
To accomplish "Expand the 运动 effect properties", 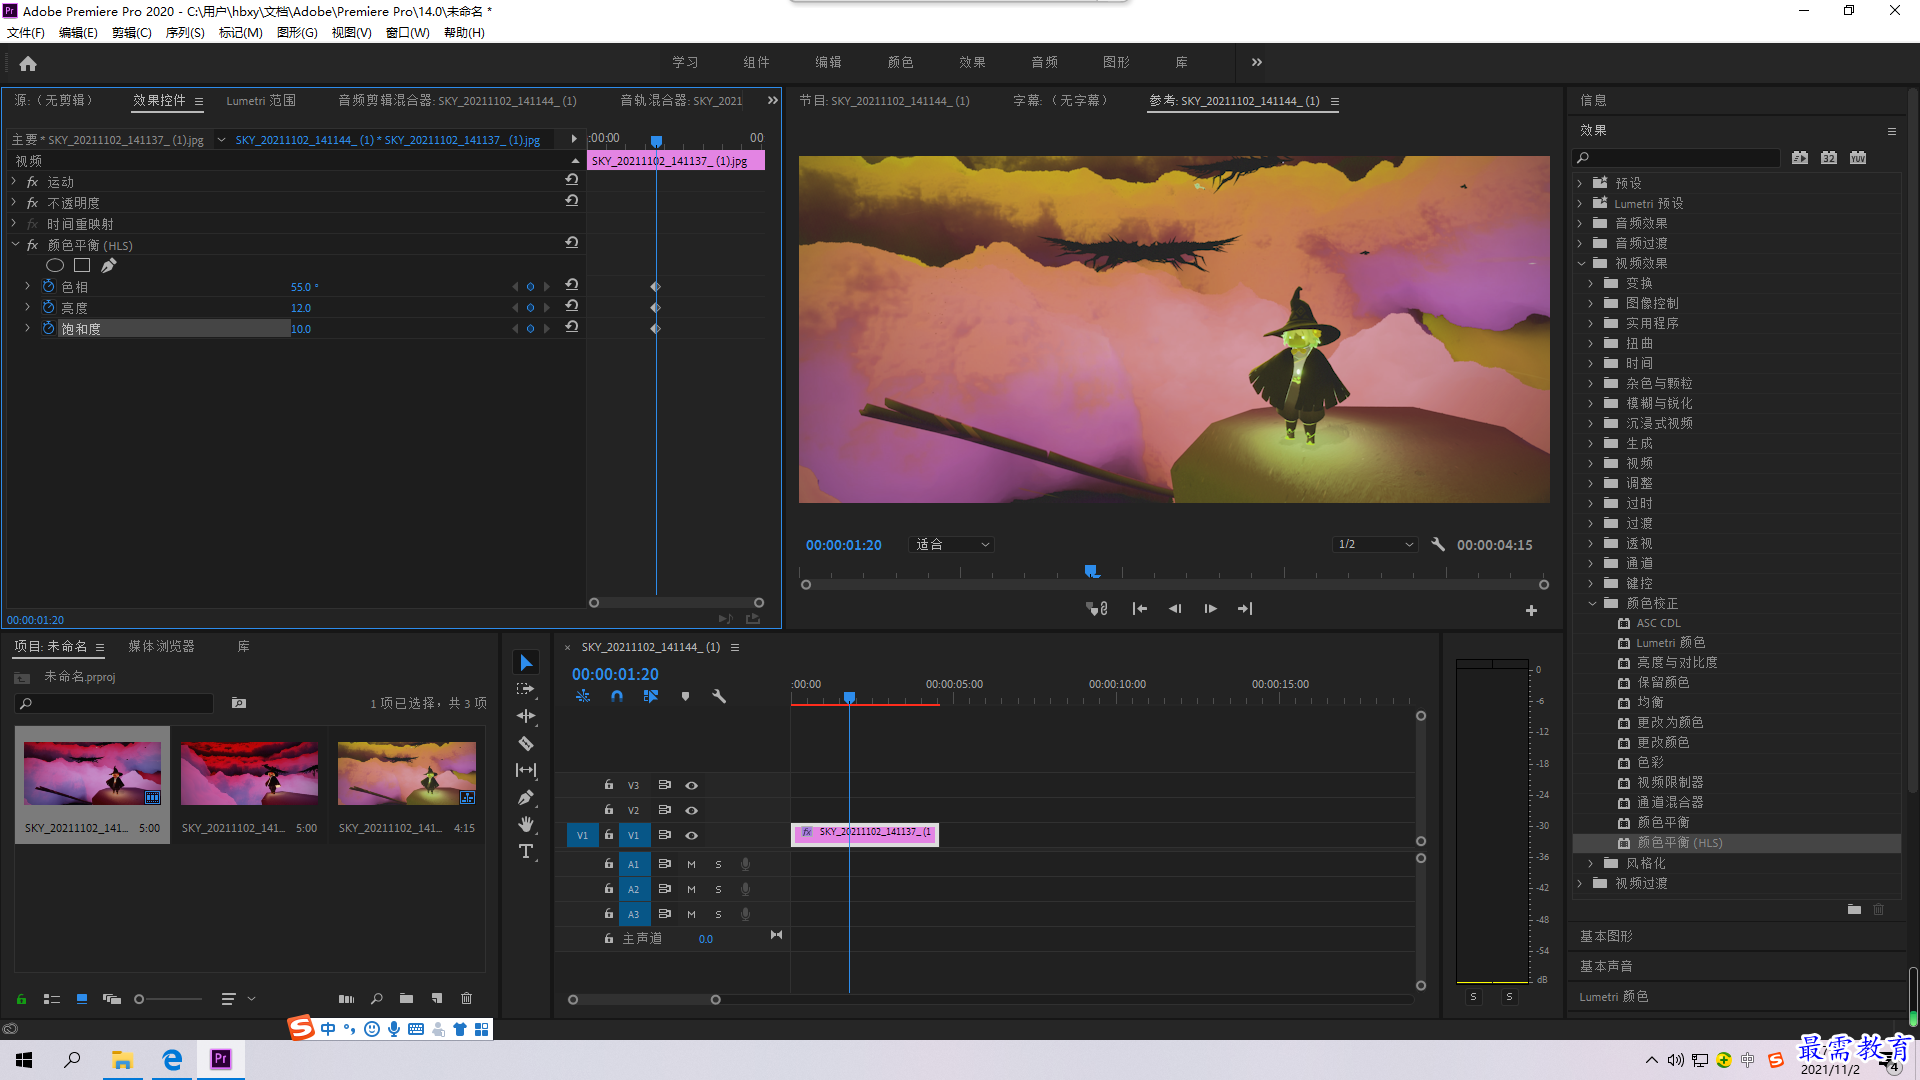I will click(x=14, y=182).
